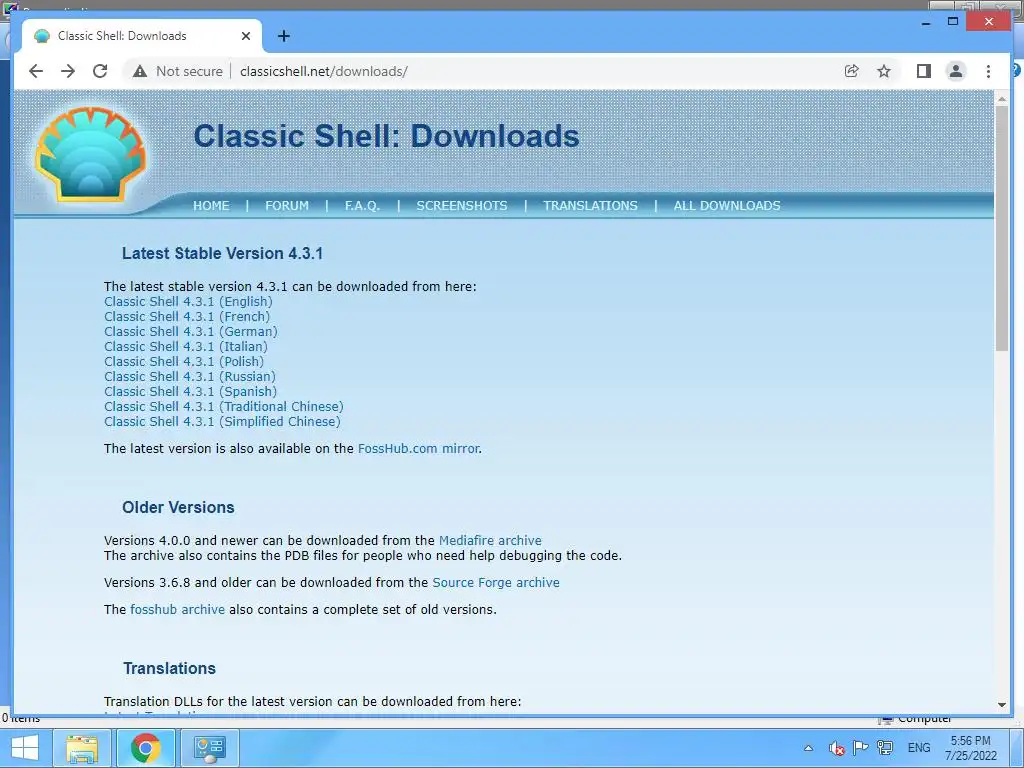Viewport: 1024px width, 768px height.
Task: Download Classic Shell 4.3.1 (German)
Action: point(191,332)
